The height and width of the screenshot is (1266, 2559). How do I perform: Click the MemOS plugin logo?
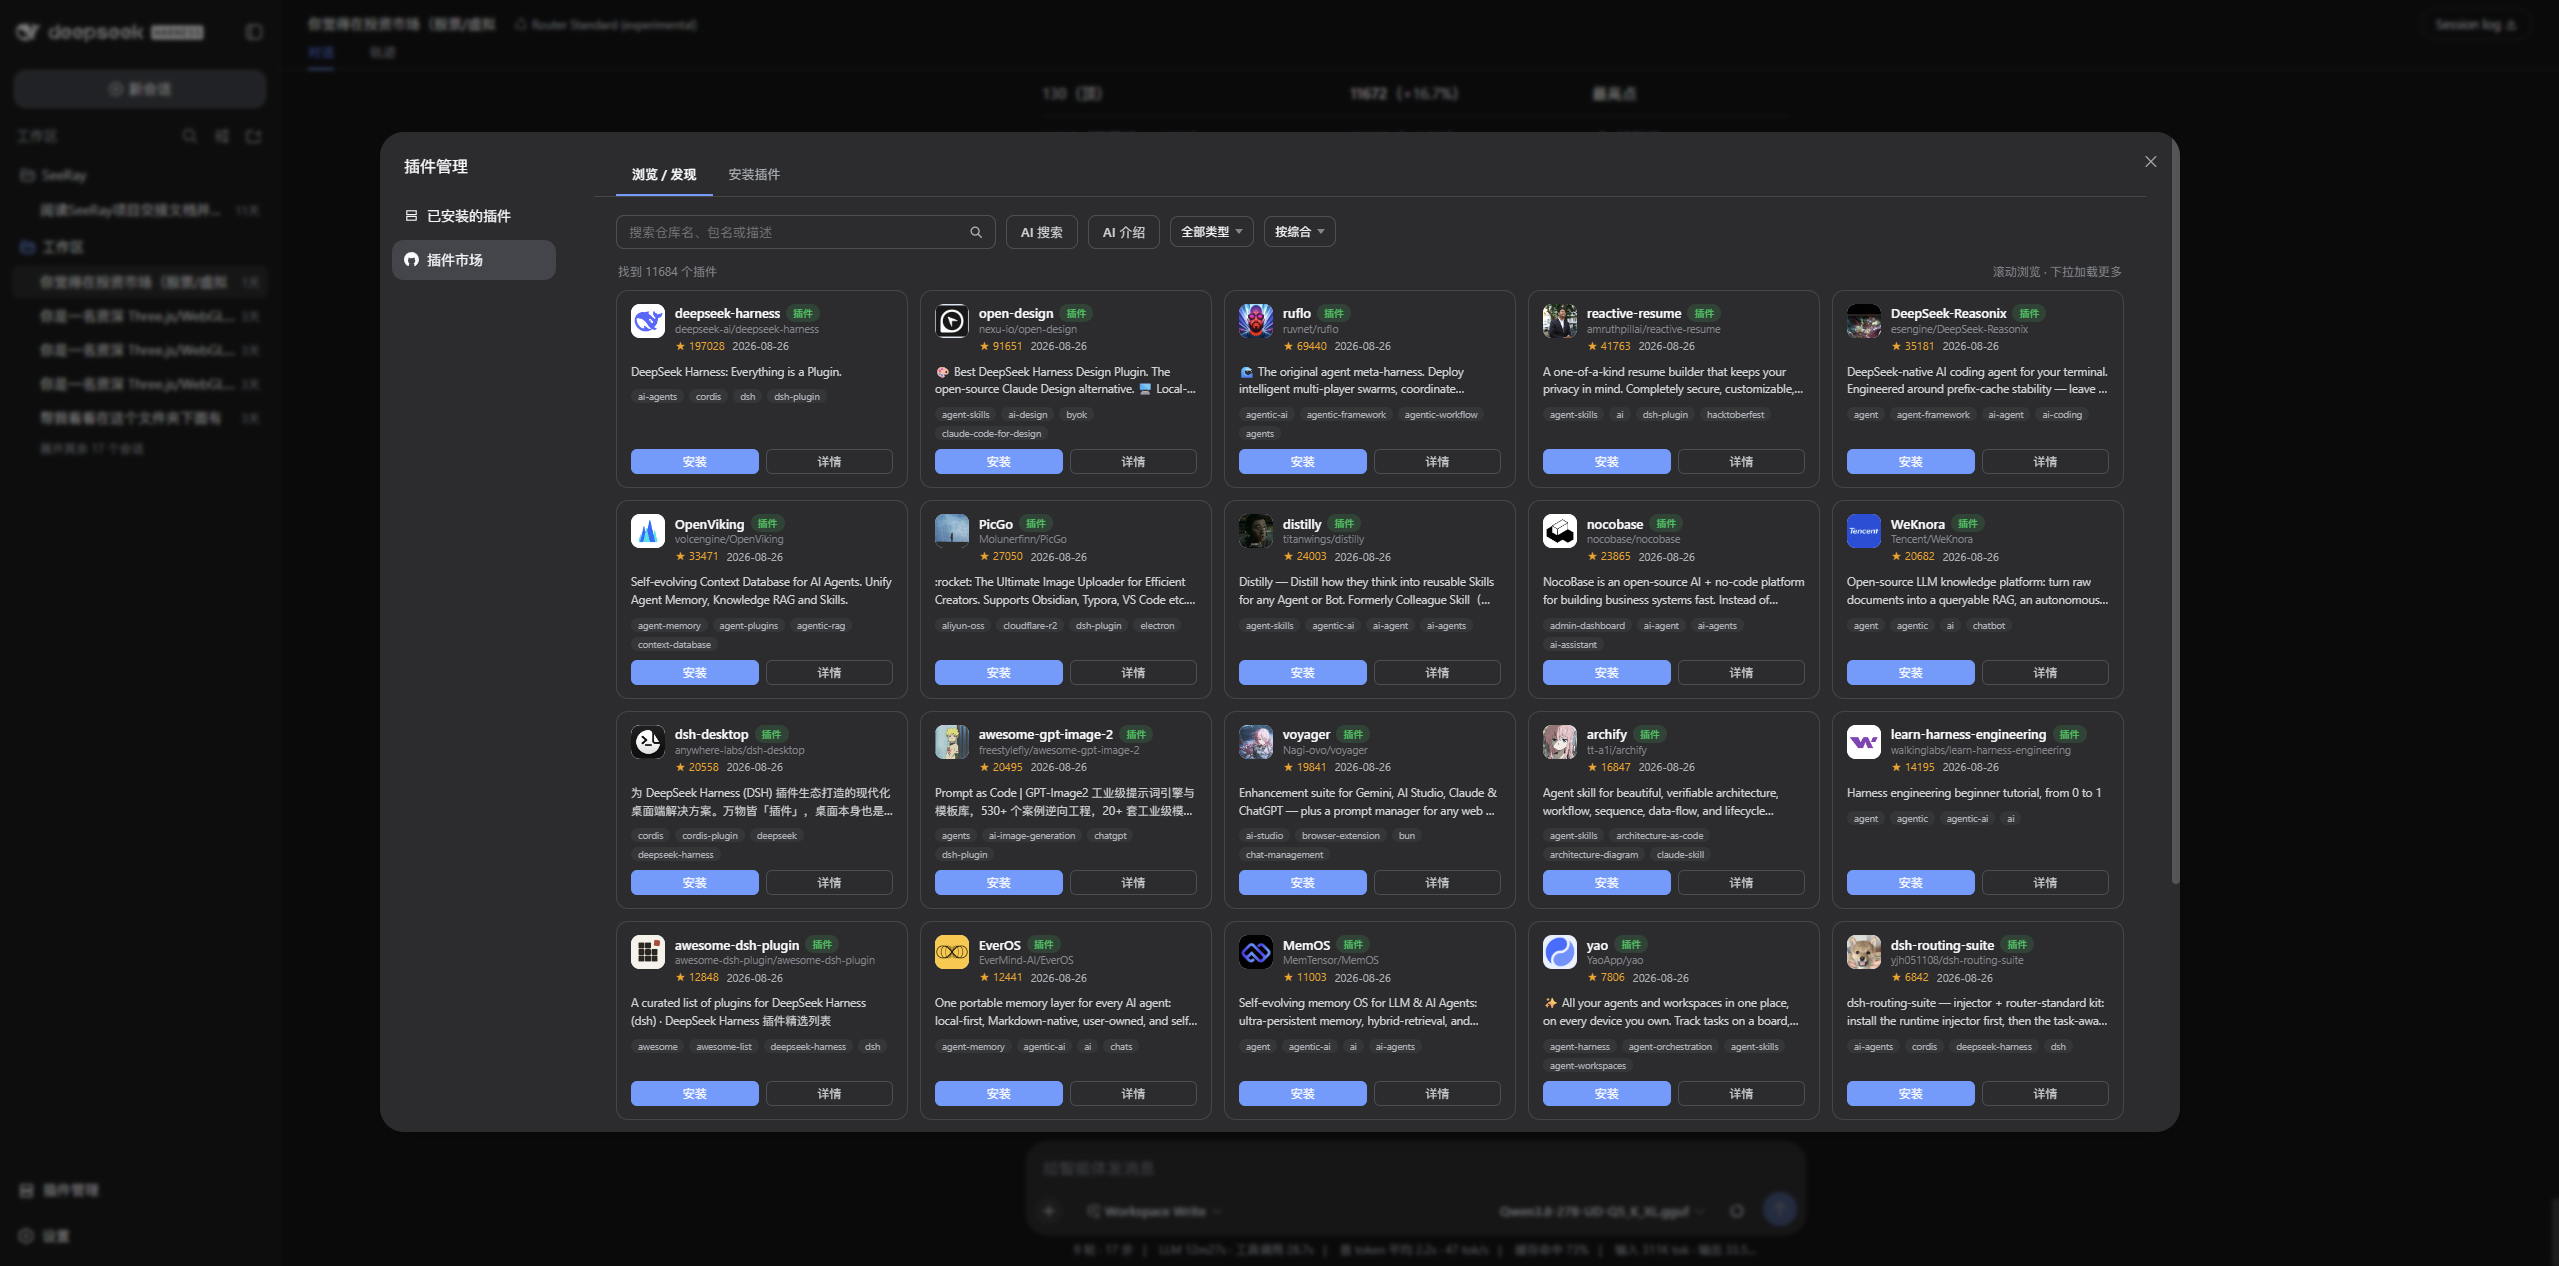point(1256,952)
